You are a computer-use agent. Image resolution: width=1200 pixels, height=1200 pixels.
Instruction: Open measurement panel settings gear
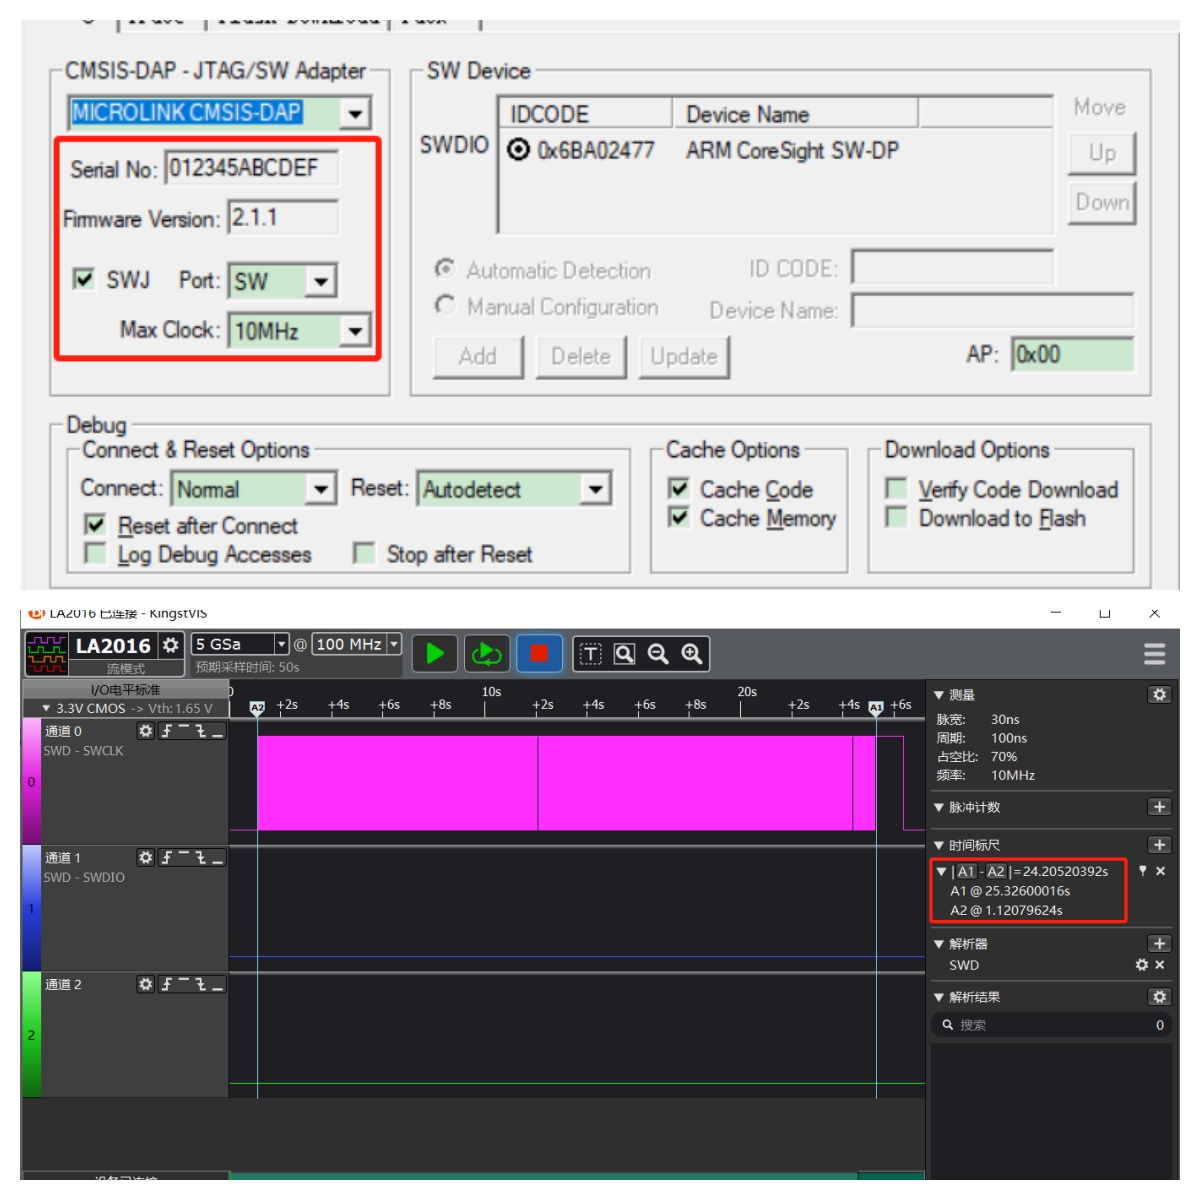(x=1159, y=695)
